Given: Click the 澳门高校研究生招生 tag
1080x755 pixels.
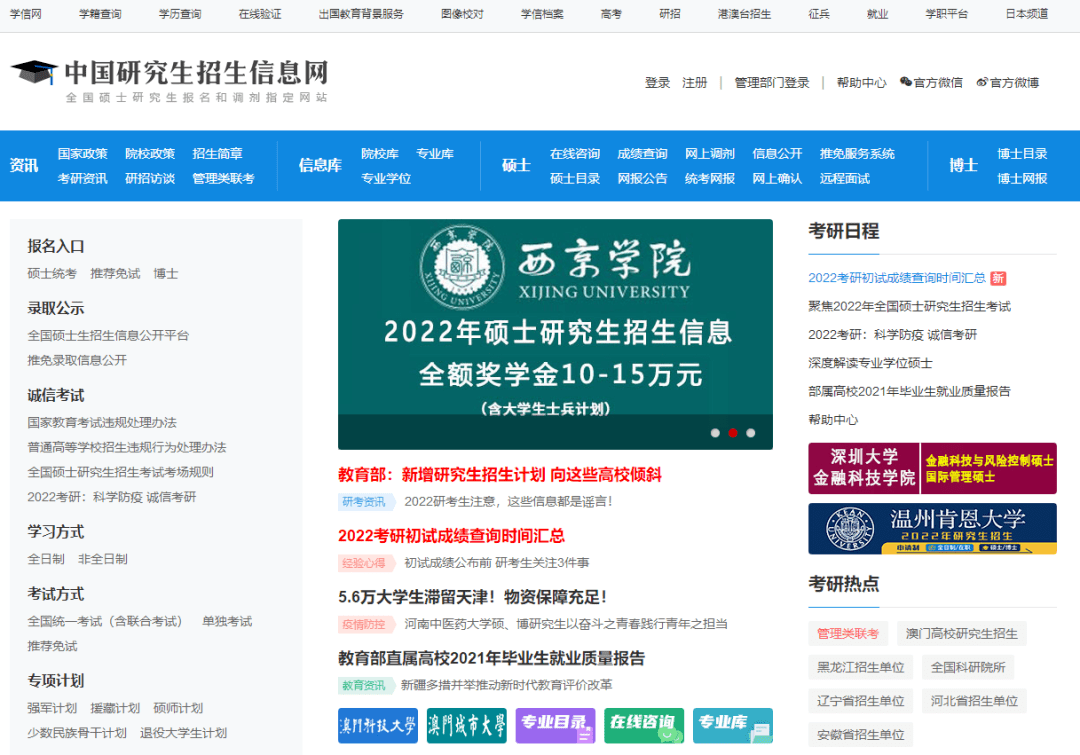Looking at the screenshot, I should [962, 634].
